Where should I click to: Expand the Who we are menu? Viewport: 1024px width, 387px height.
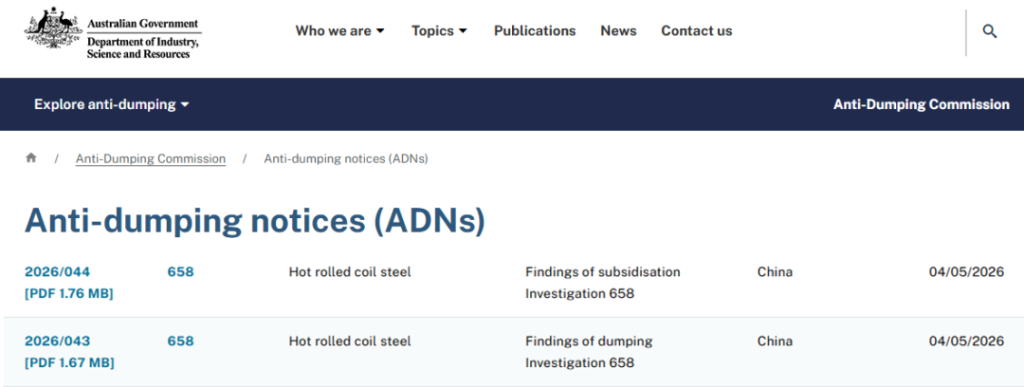tap(340, 31)
